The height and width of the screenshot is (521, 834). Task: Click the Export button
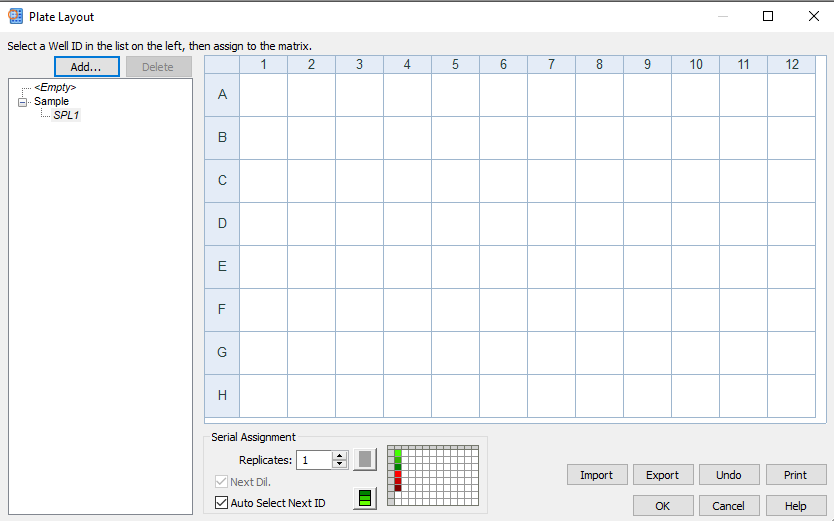pyautogui.click(x=663, y=475)
